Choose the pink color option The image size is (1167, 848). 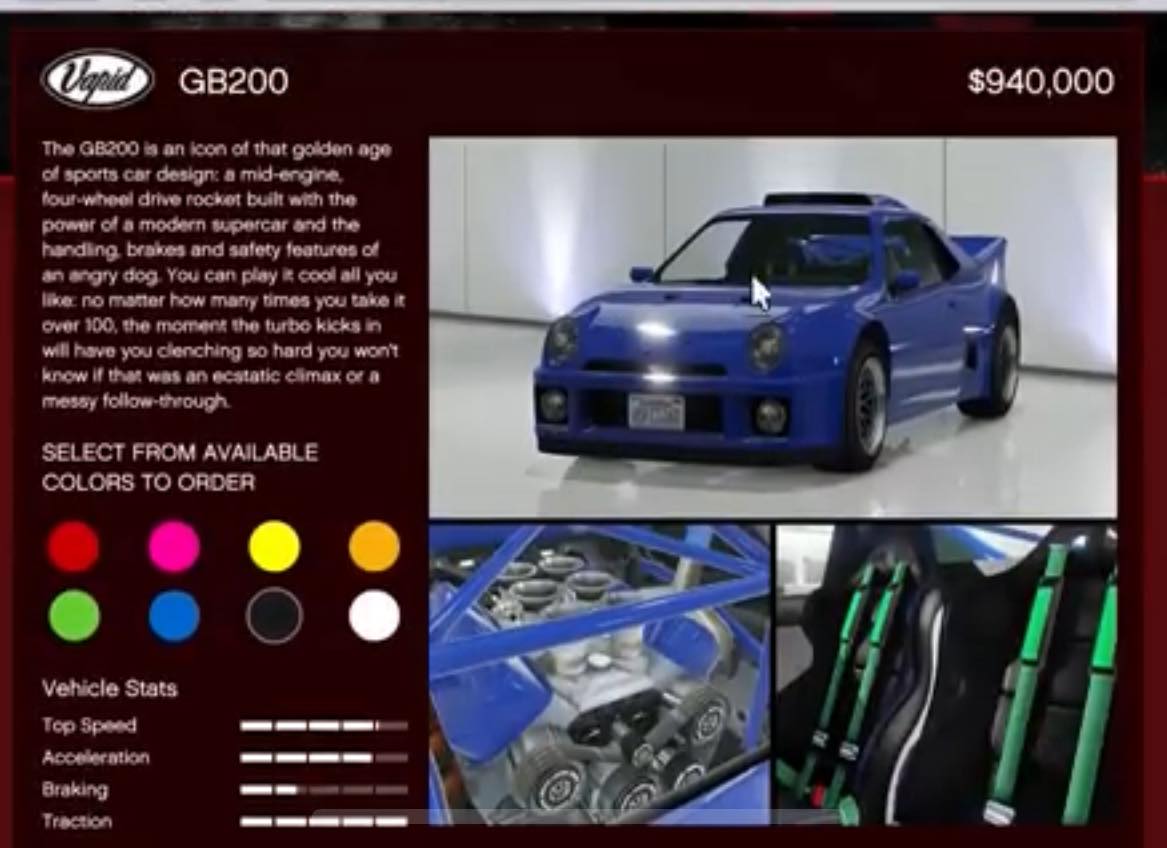(173, 546)
